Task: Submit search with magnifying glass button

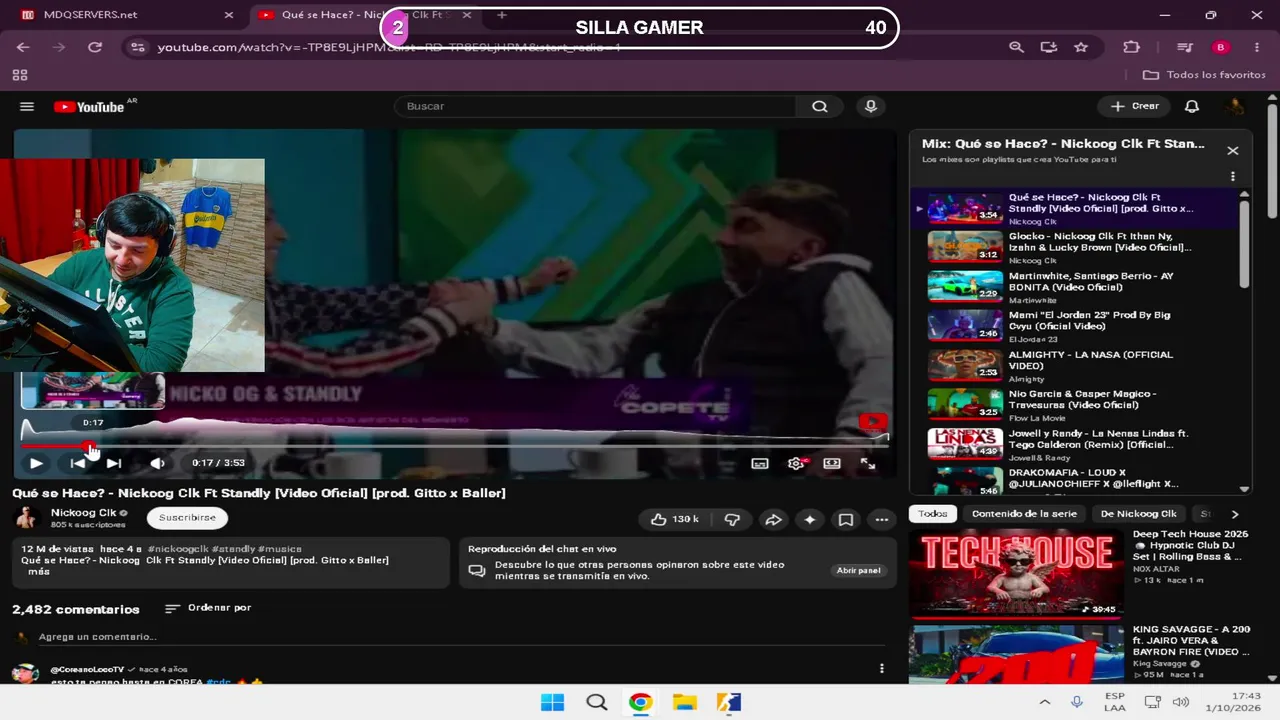Action: (x=820, y=107)
